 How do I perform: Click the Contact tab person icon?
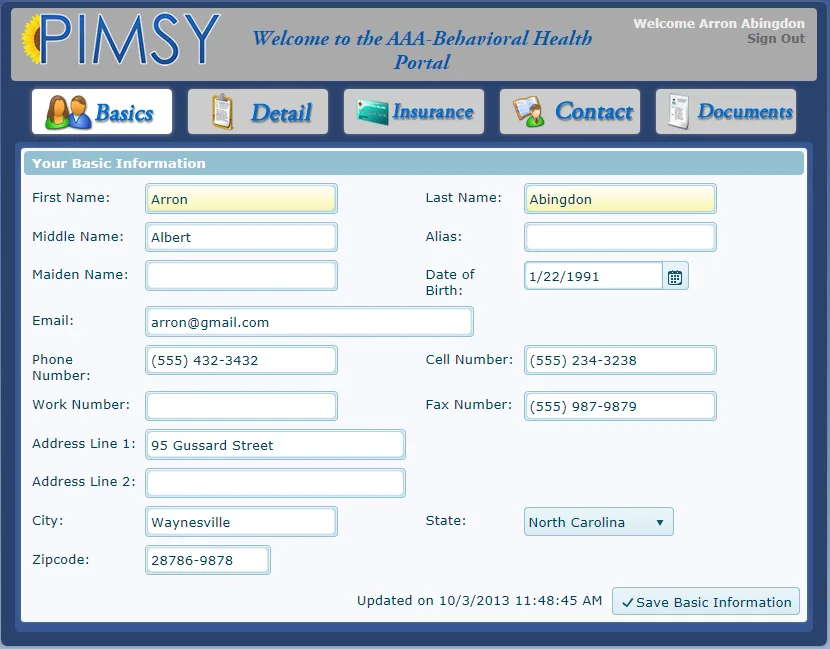[x=528, y=112]
